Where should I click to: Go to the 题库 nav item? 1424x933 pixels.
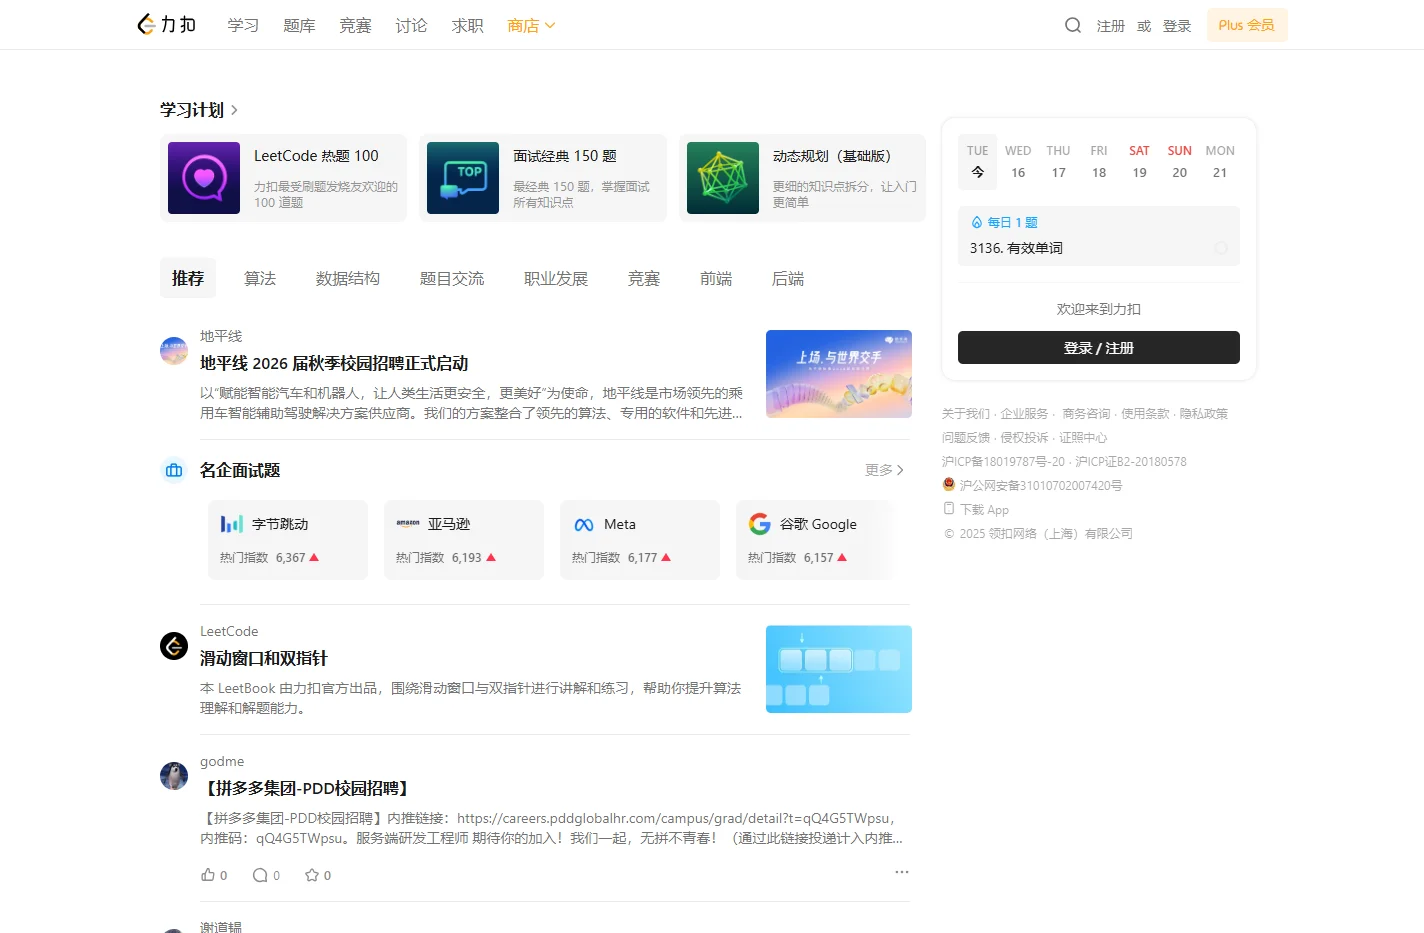299,25
